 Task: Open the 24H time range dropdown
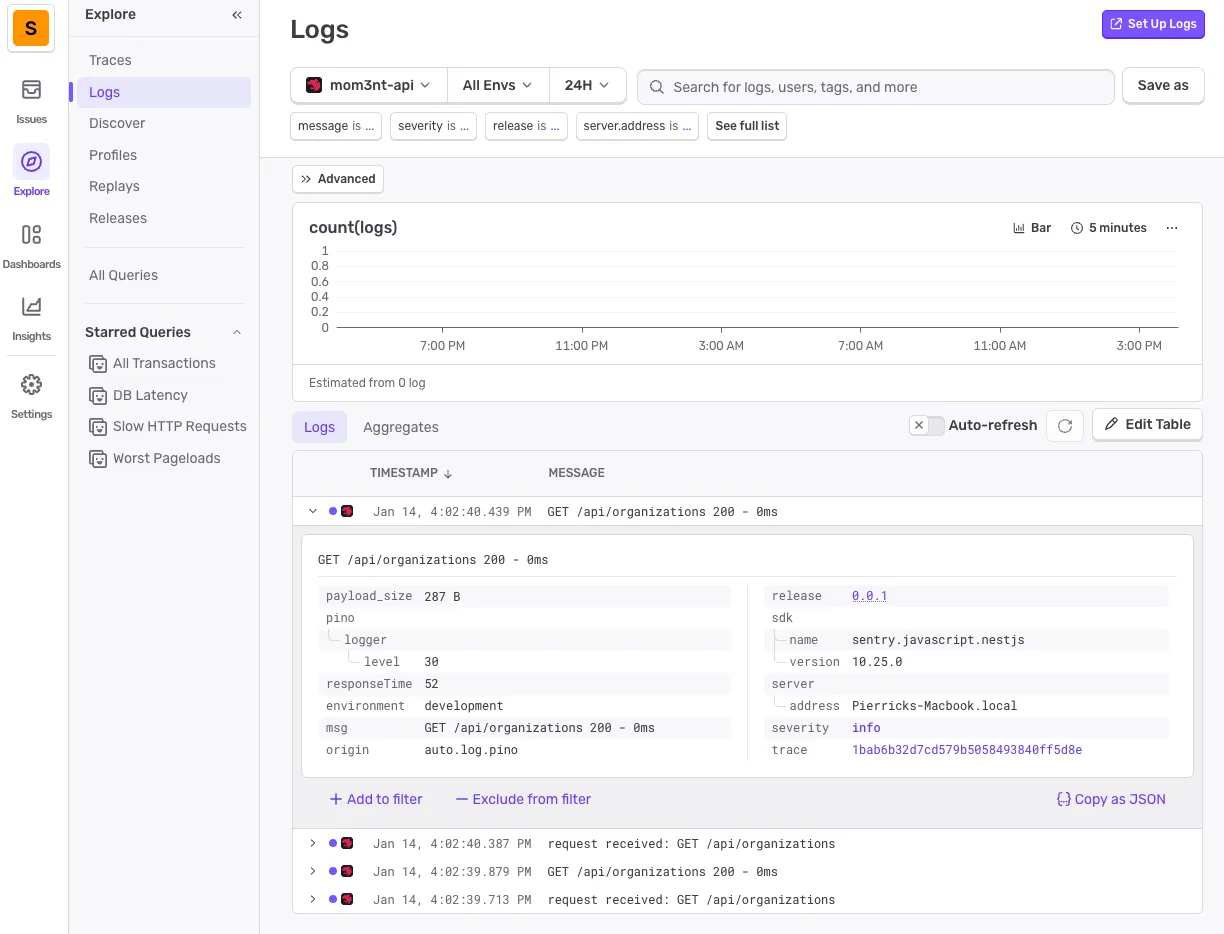587,86
